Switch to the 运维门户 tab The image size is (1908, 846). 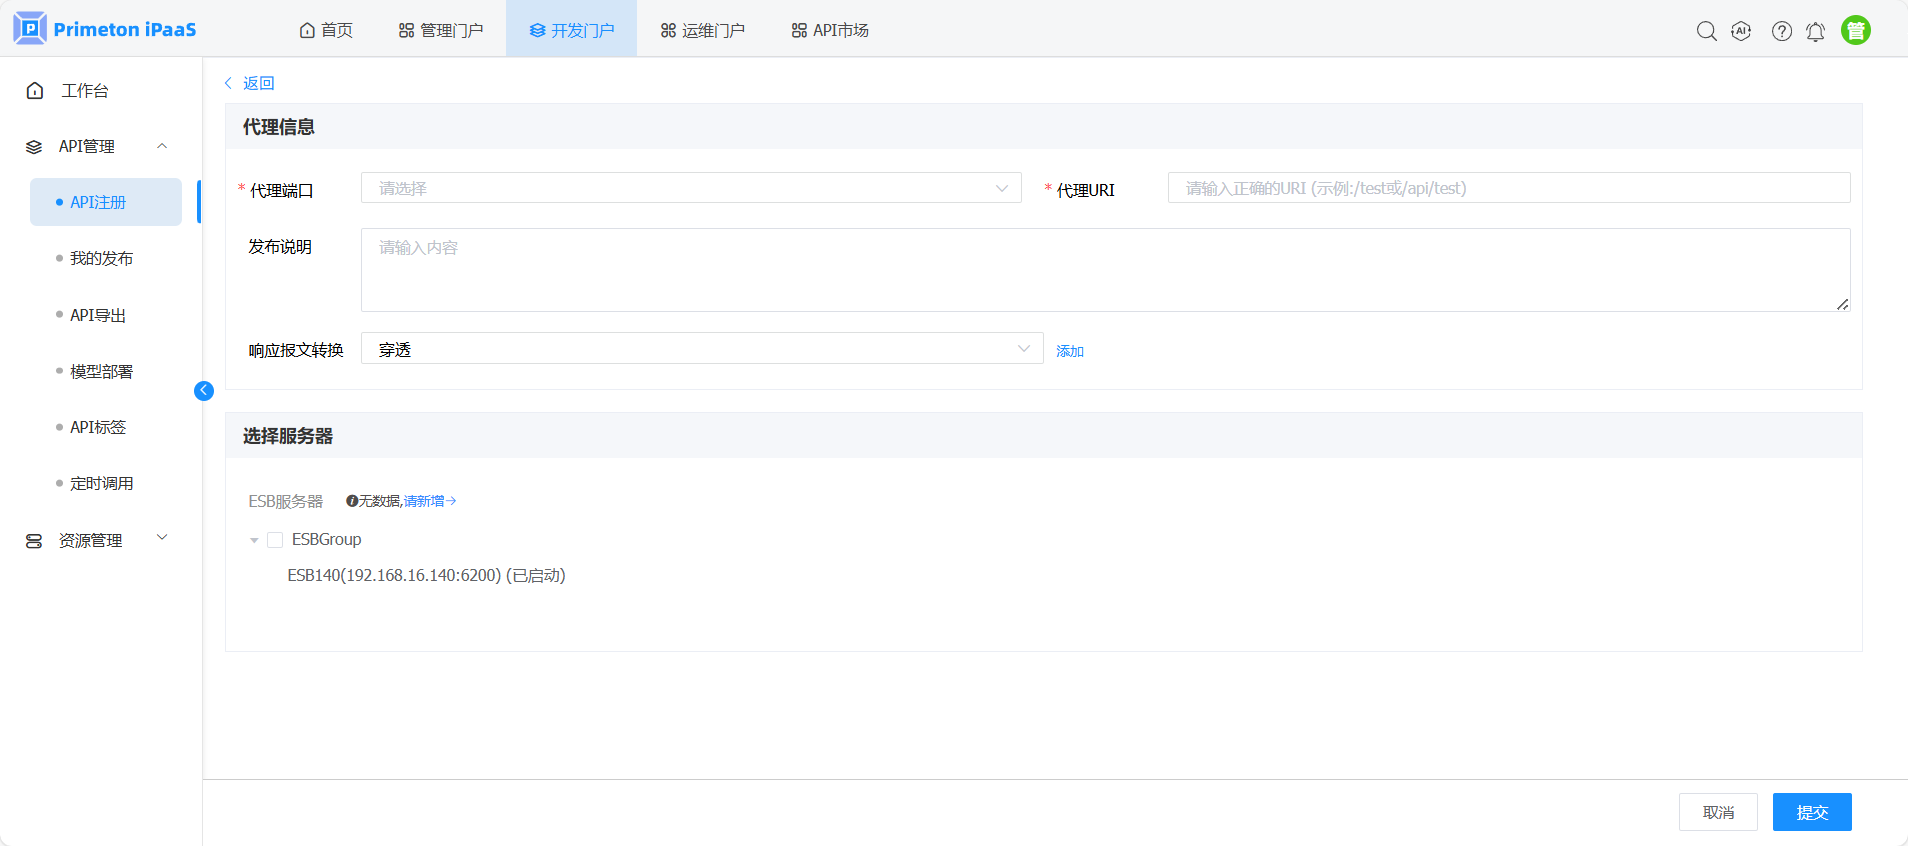(x=702, y=30)
